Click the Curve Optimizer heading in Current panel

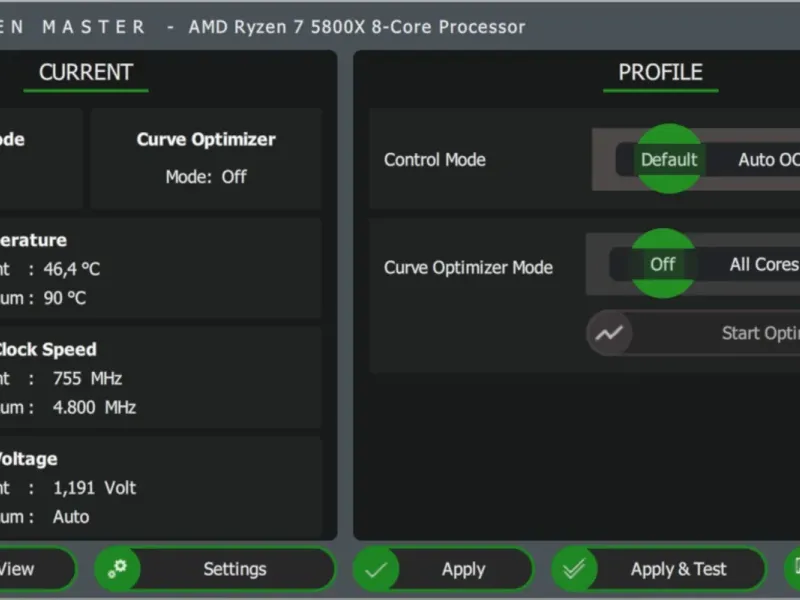(206, 139)
